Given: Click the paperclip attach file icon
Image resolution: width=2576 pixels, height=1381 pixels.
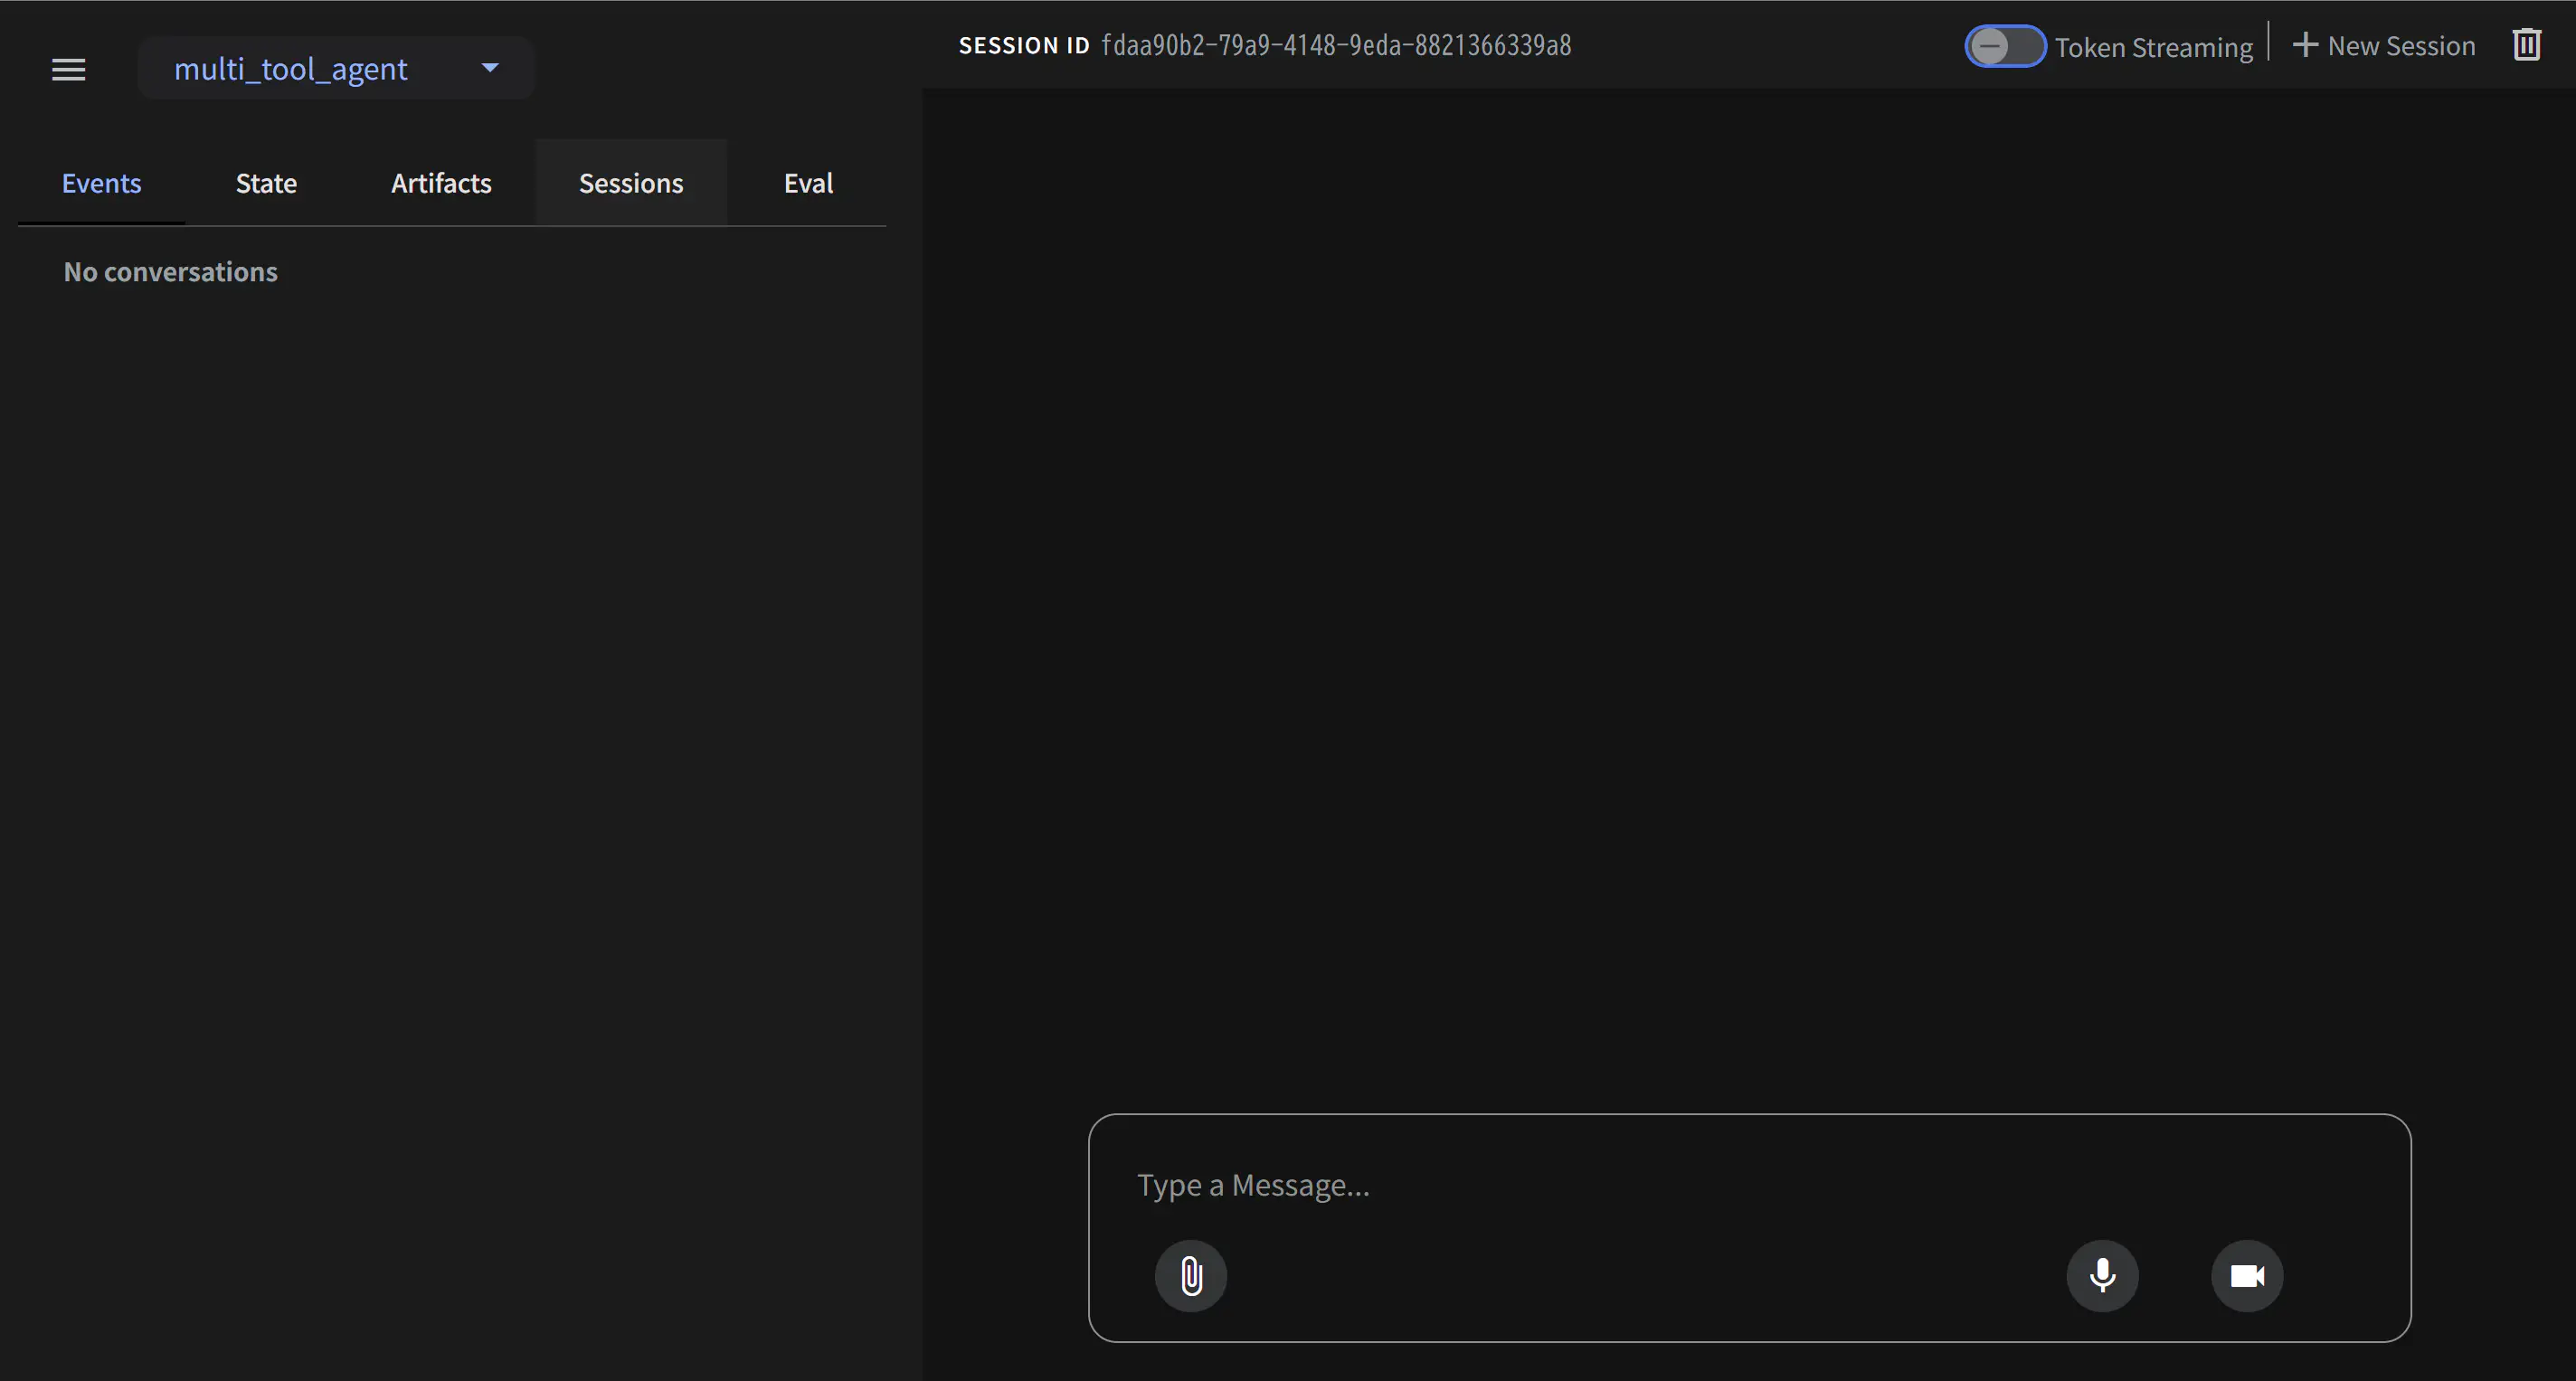Looking at the screenshot, I should 1190,1276.
